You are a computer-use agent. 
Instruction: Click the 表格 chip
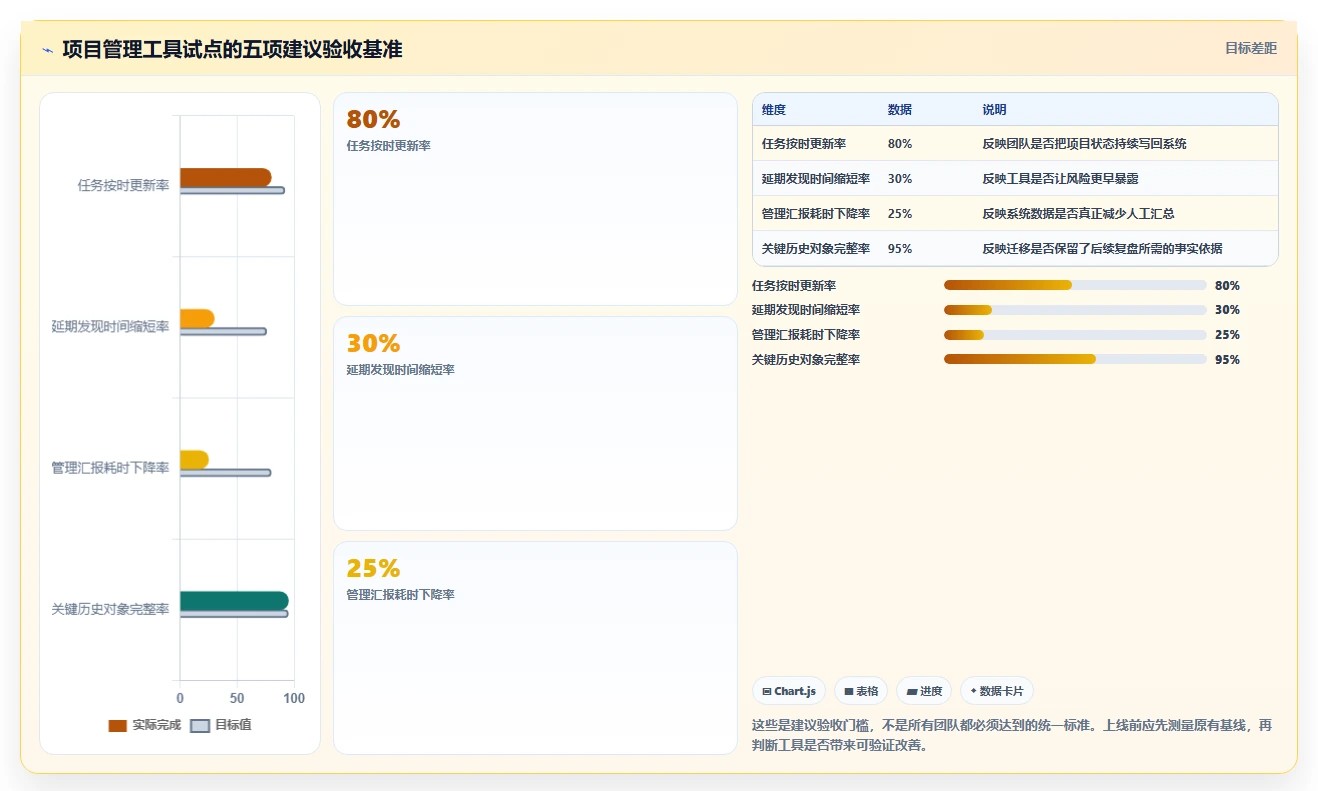click(861, 691)
